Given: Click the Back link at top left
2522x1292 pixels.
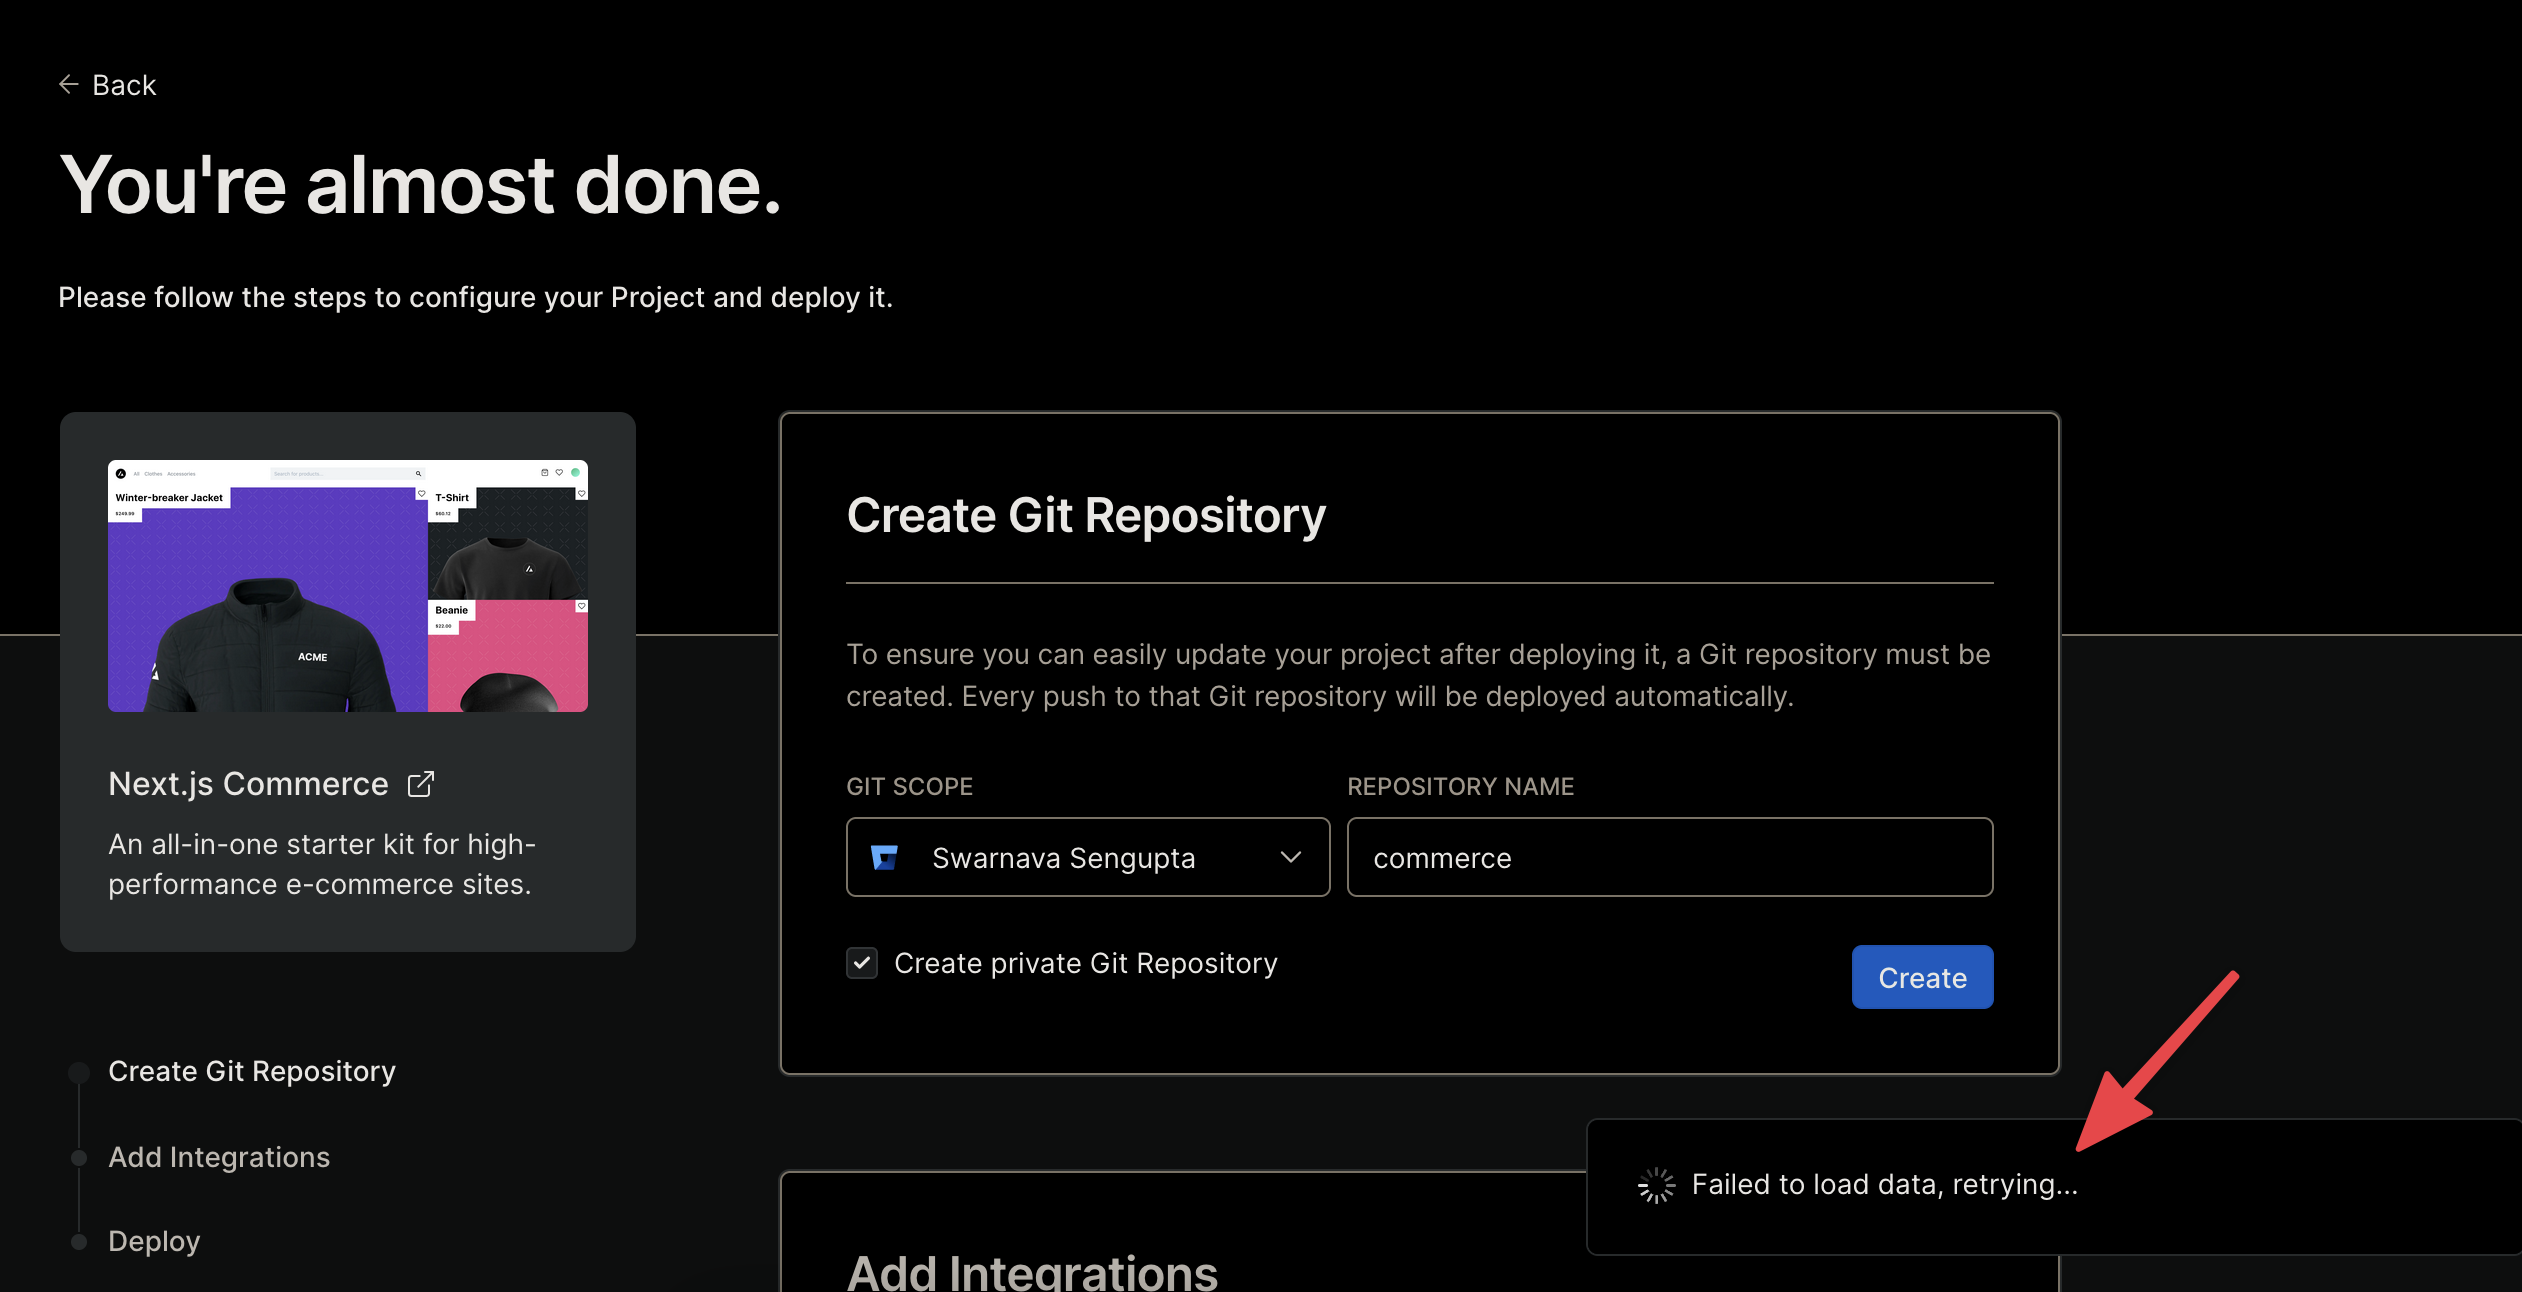Looking at the screenshot, I should click(x=124, y=84).
